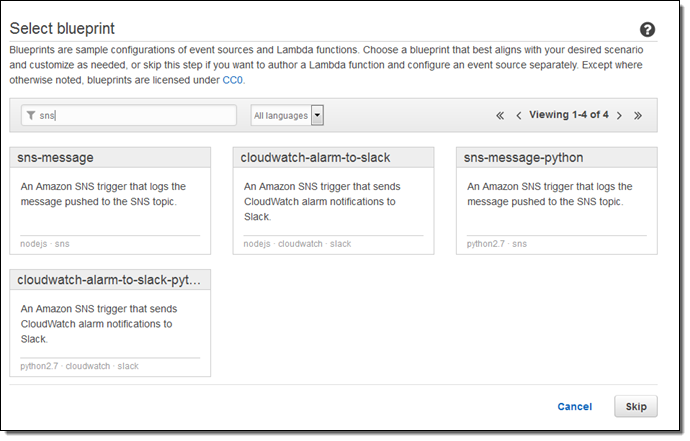This screenshot has height=441, width=690.
Task: Pick the cloudwatch-alarm-to-slack-python blueprint header
Action: [x=109, y=280]
